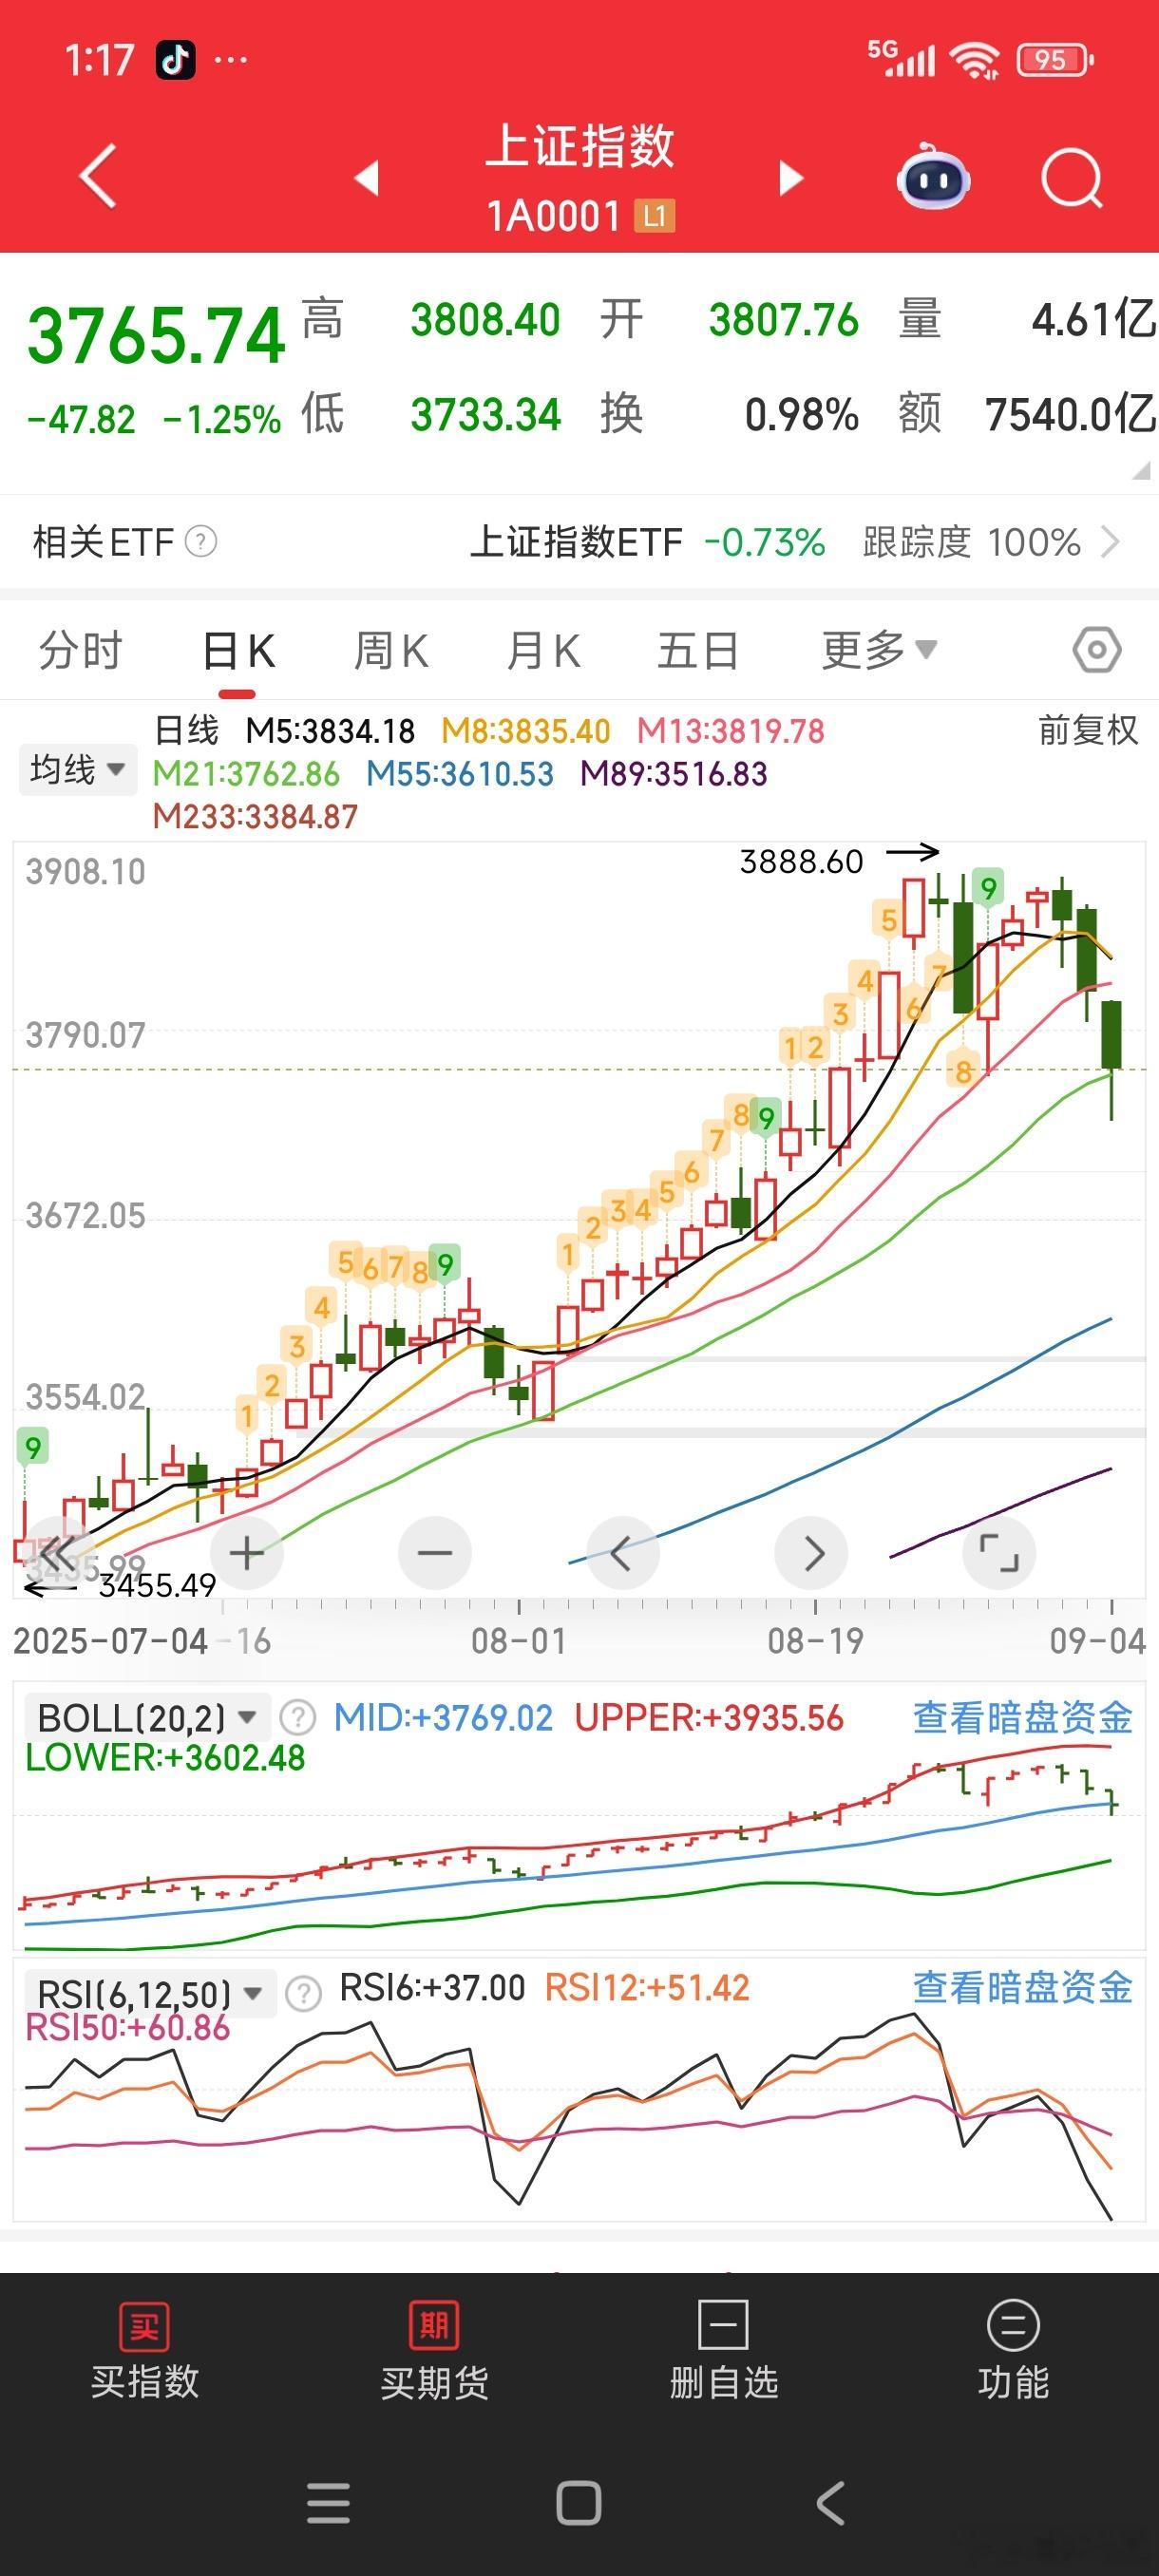This screenshot has width=1159, height=2576.
Task: Tap help icon next to 相关ETF
Action: click(x=201, y=542)
